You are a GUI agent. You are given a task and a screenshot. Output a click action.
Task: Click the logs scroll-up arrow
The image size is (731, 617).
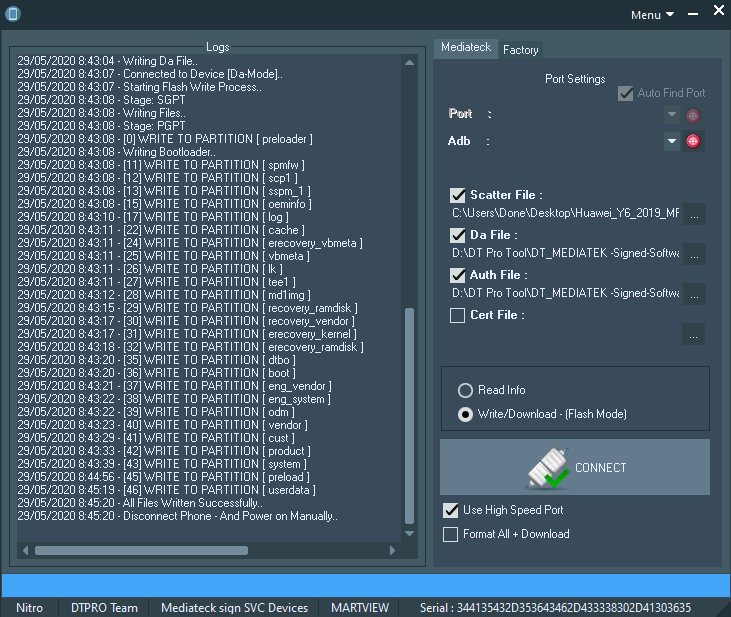pyautogui.click(x=409, y=63)
